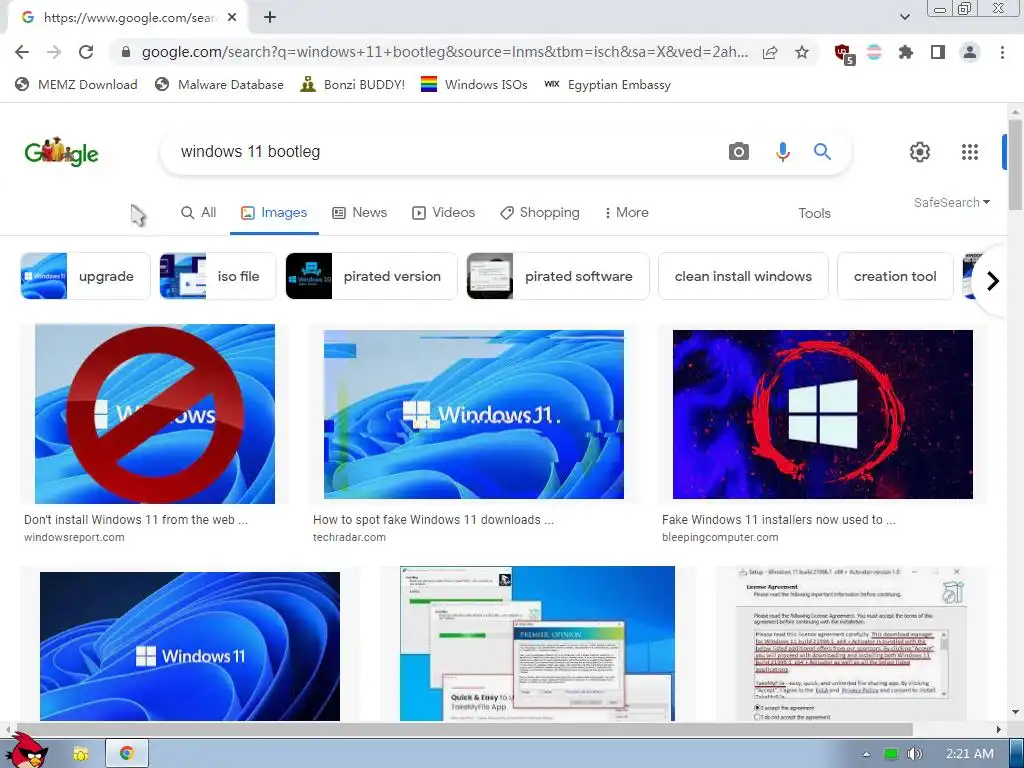
Task: View site info via the lock icon
Action: pyautogui.click(x=126, y=52)
